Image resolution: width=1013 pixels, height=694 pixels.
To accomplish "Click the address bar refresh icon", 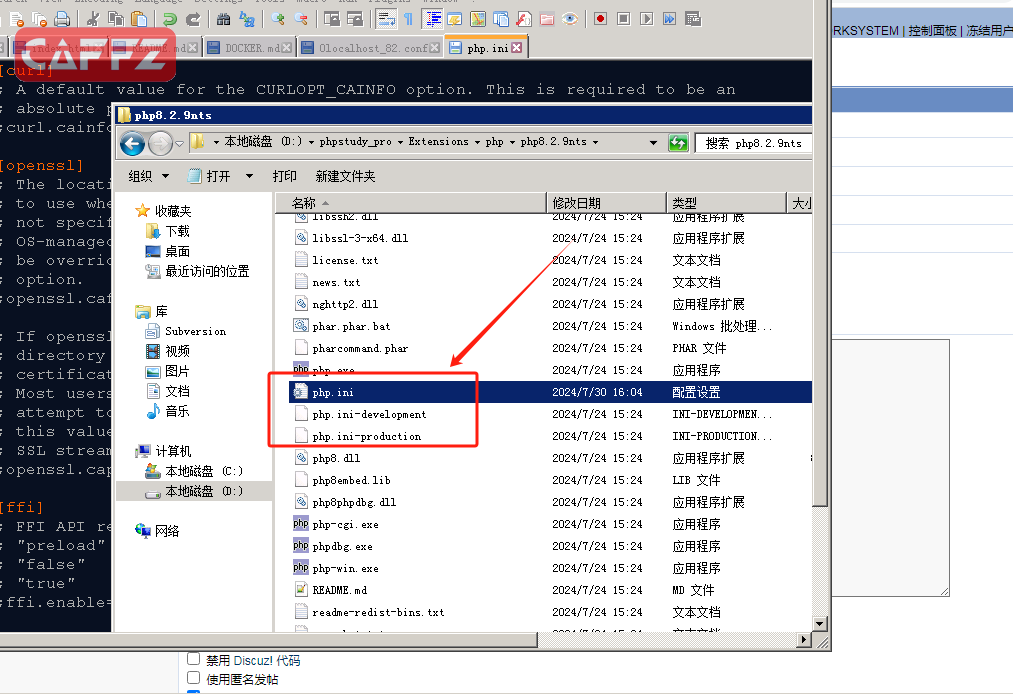I will (679, 143).
